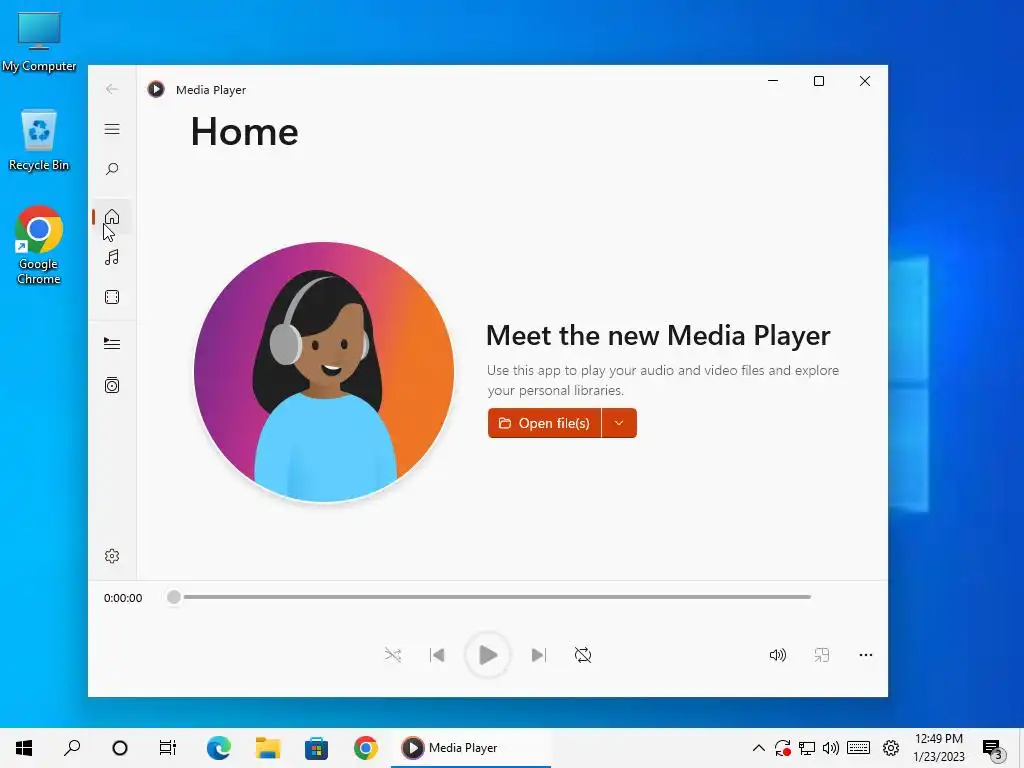Screen dimensions: 1024x768
Task: Open the Video library icon
Action: click(x=112, y=297)
